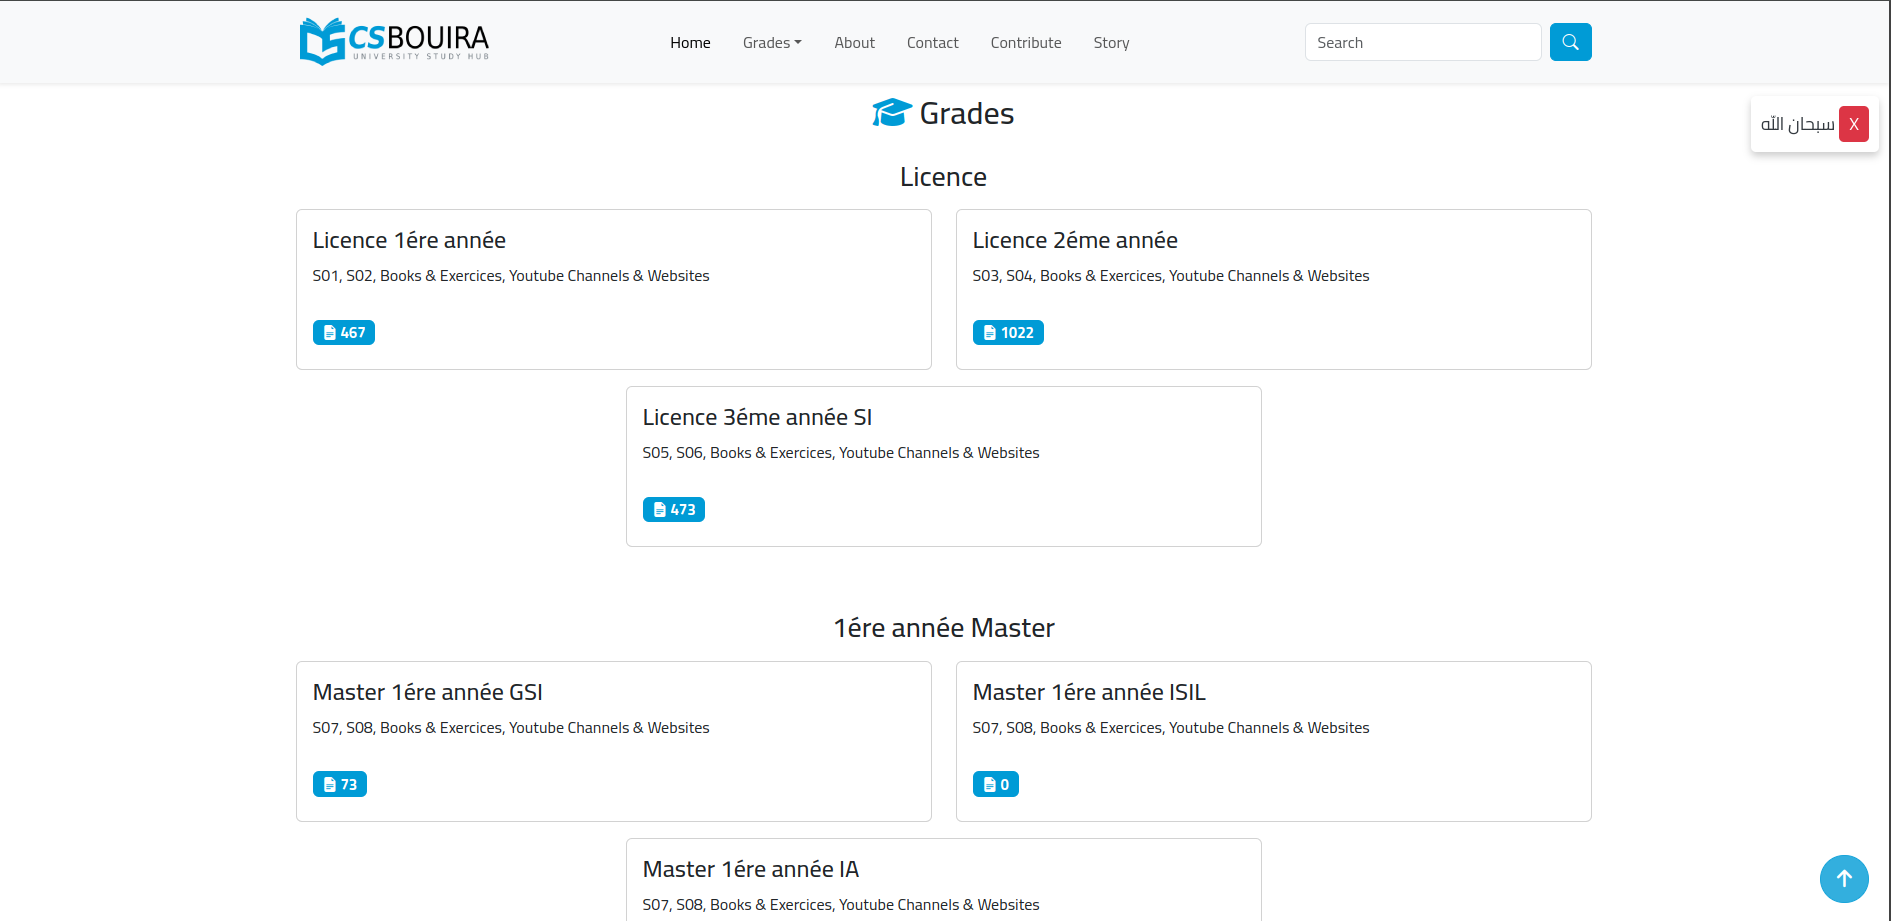
Task: Focus the Search input field
Action: click(1421, 43)
